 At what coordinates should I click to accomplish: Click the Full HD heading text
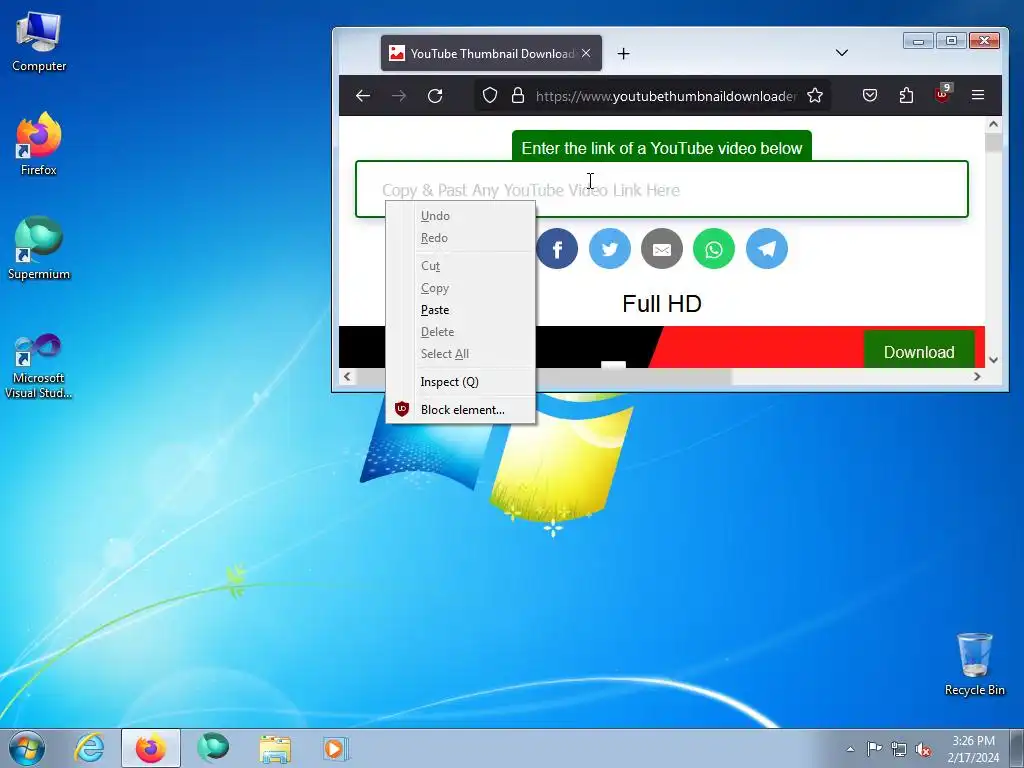(662, 304)
